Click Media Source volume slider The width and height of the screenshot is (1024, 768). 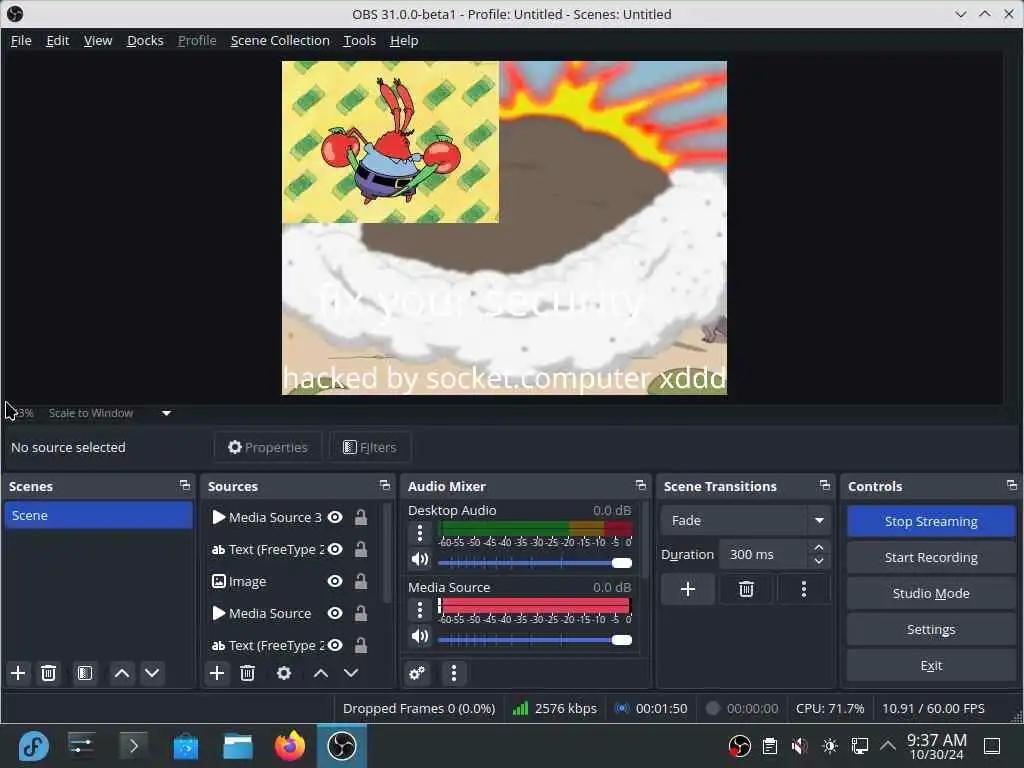pyautogui.click(x=535, y=639)
